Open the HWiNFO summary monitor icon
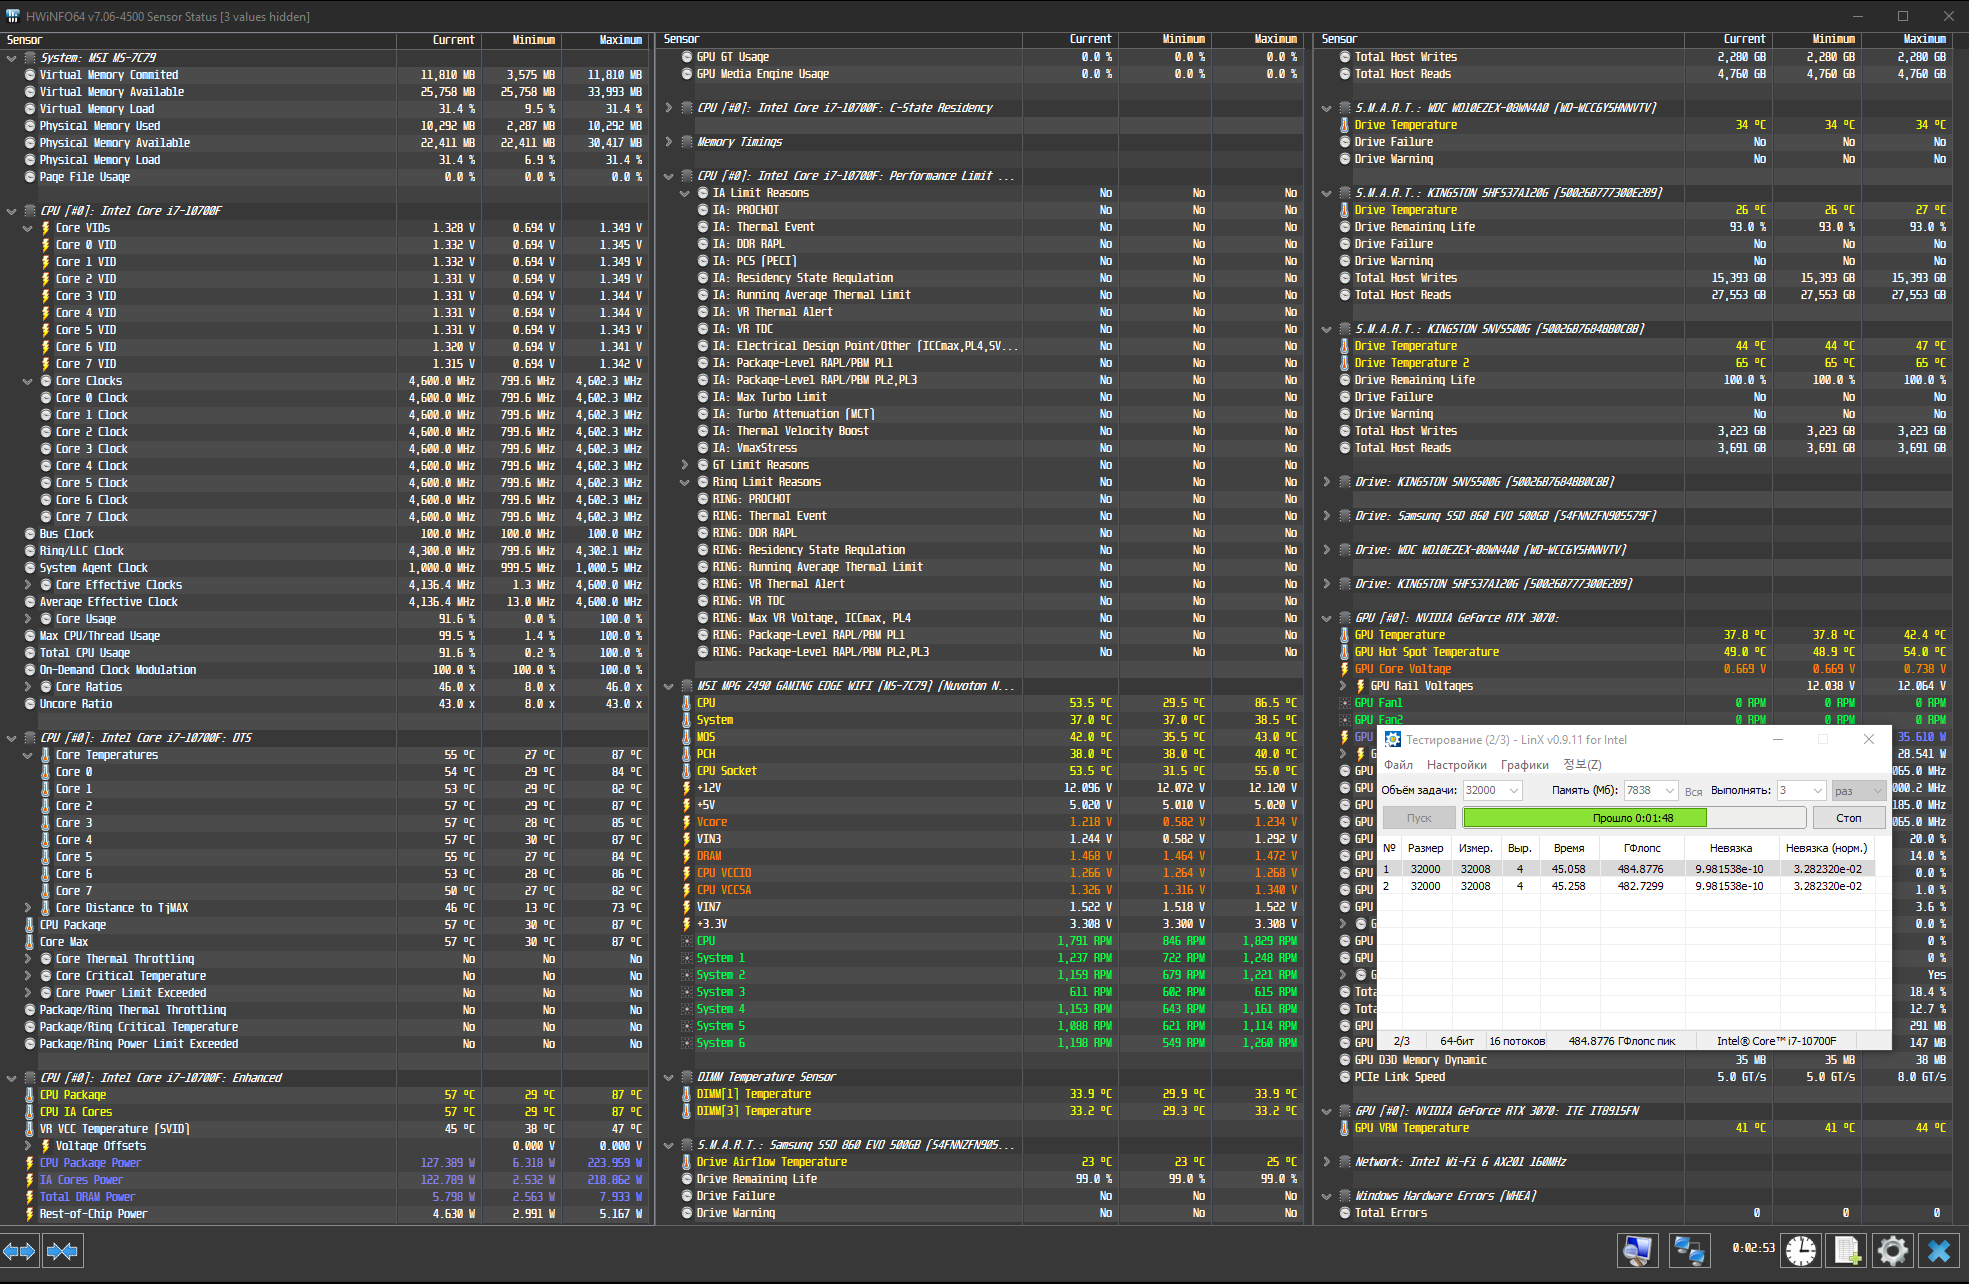 point(1637,1251)
